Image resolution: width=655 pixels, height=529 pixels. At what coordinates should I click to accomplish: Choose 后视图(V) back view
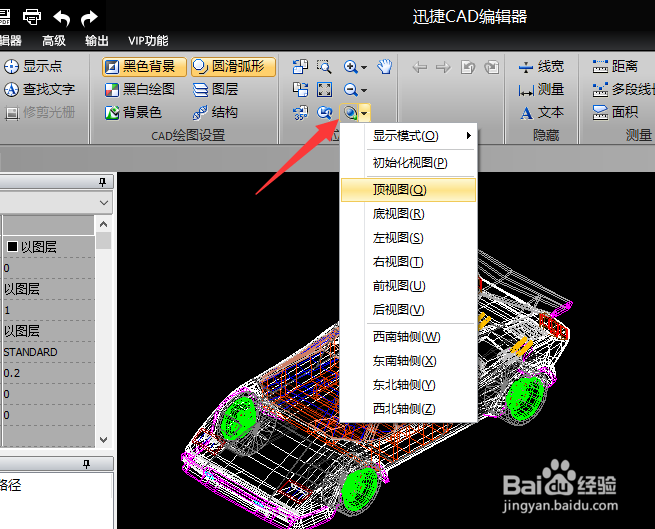tap(409, 310)
